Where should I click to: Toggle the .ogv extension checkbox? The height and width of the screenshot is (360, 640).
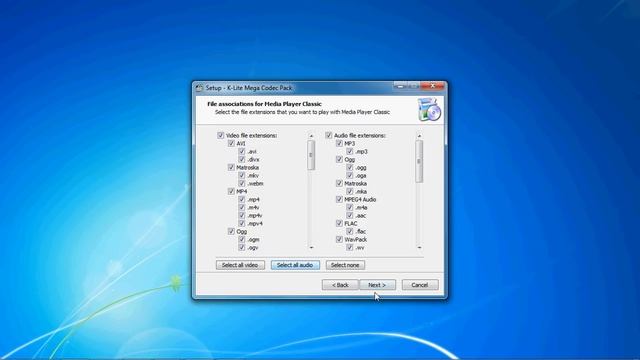click(242, 247)
